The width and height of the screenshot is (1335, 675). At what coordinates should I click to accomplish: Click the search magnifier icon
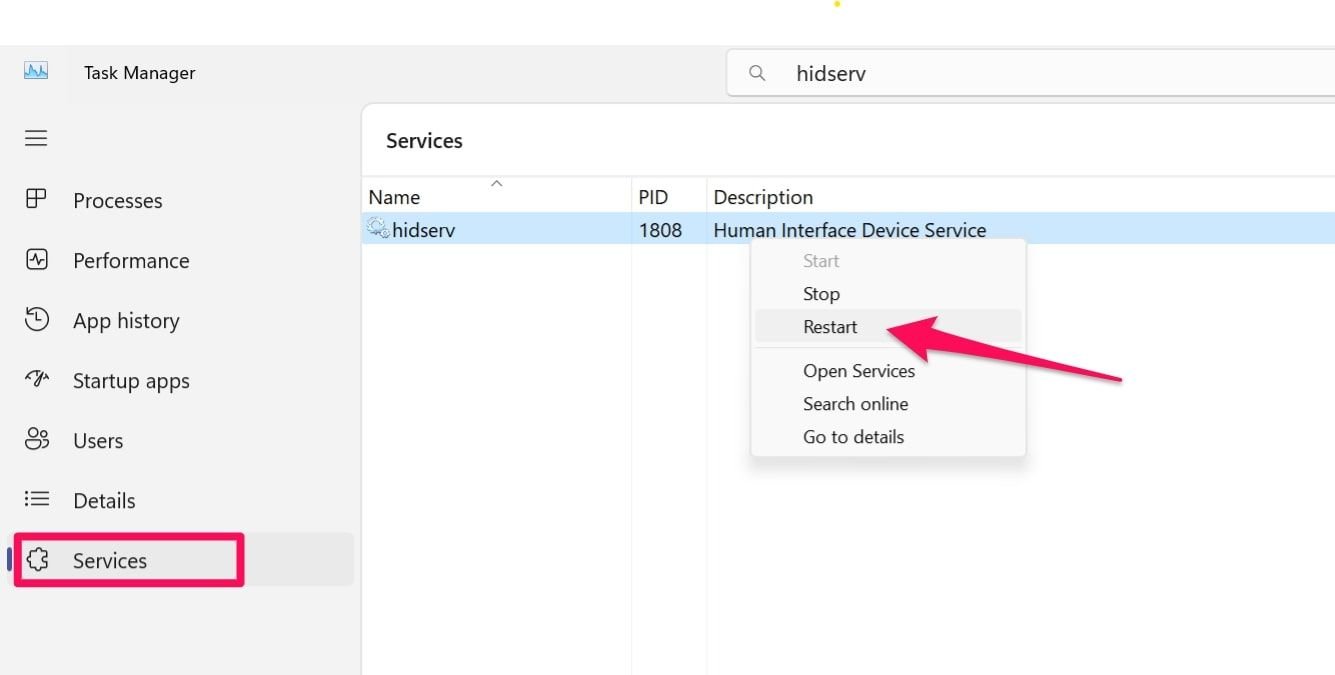click(x=757, y=73)
